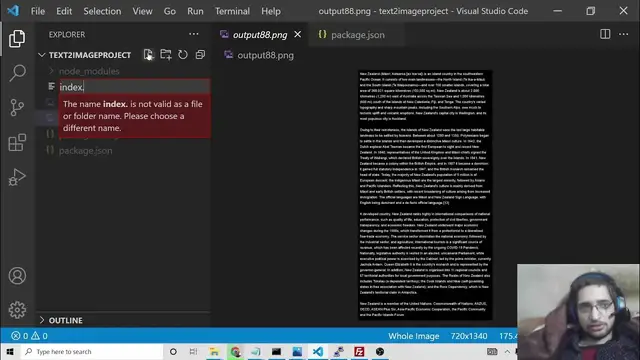The height and width of the screenshot is (360, 640).
Task: Click the New Folder icon in Explorer
Action: [x=166, y=55]
